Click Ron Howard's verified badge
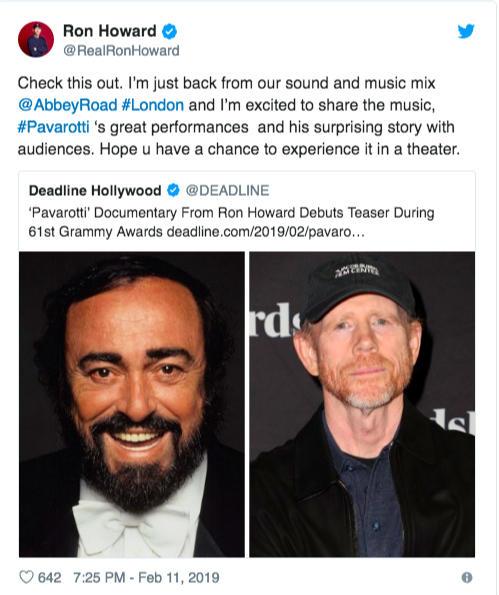The height and width of the screenshot is (595, 499). click(169, 31)
